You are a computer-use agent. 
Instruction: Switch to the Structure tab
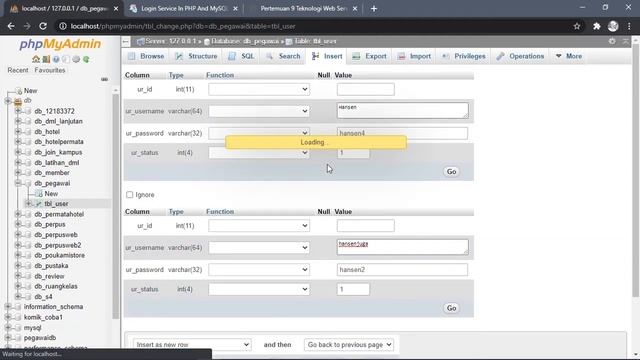coord(196,56)
